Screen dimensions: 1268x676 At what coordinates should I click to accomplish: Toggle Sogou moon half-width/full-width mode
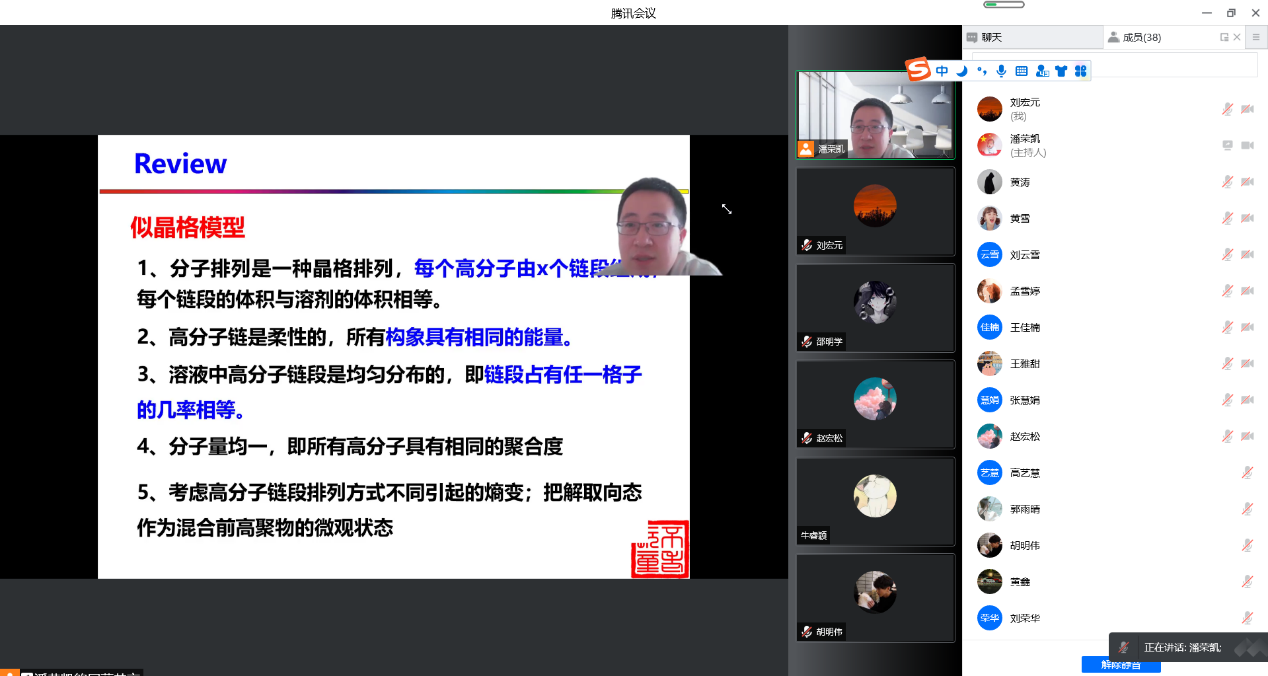962,71
